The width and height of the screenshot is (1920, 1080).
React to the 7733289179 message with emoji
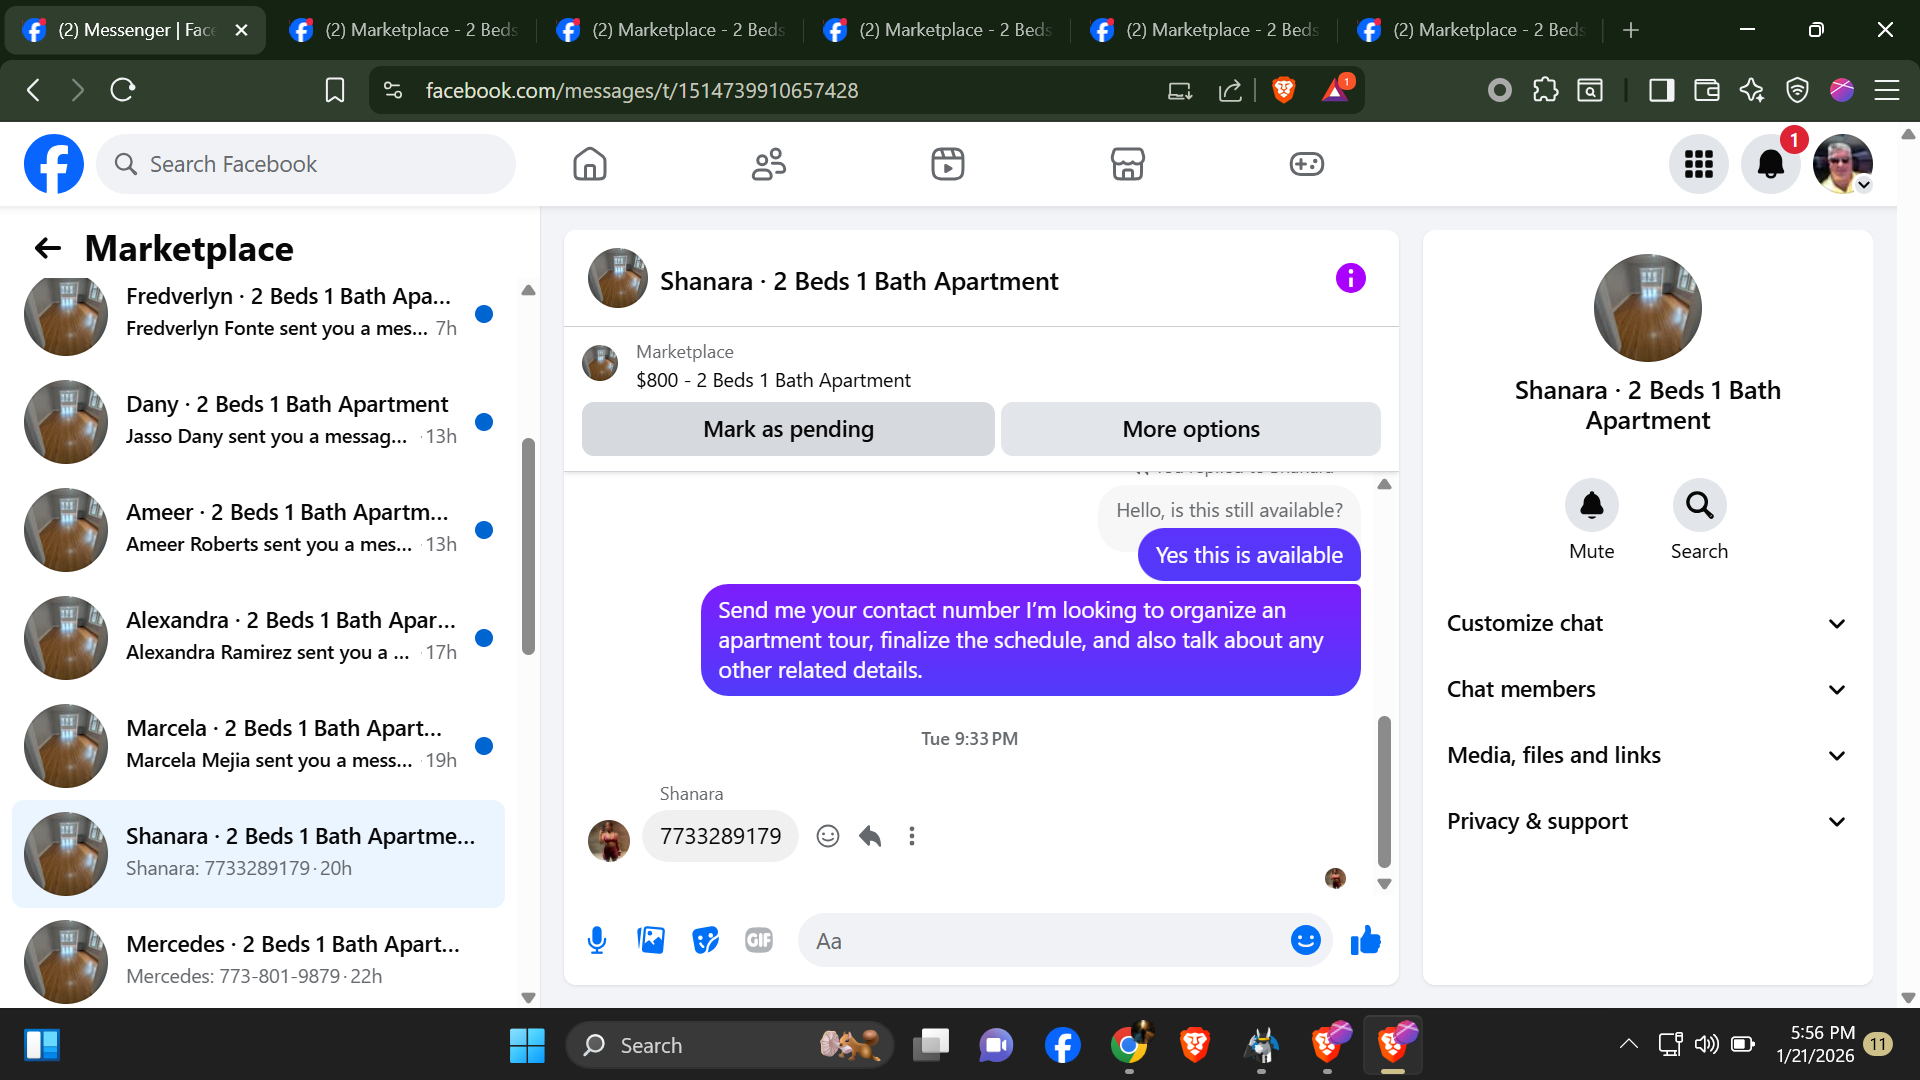[x=827, y=836]
